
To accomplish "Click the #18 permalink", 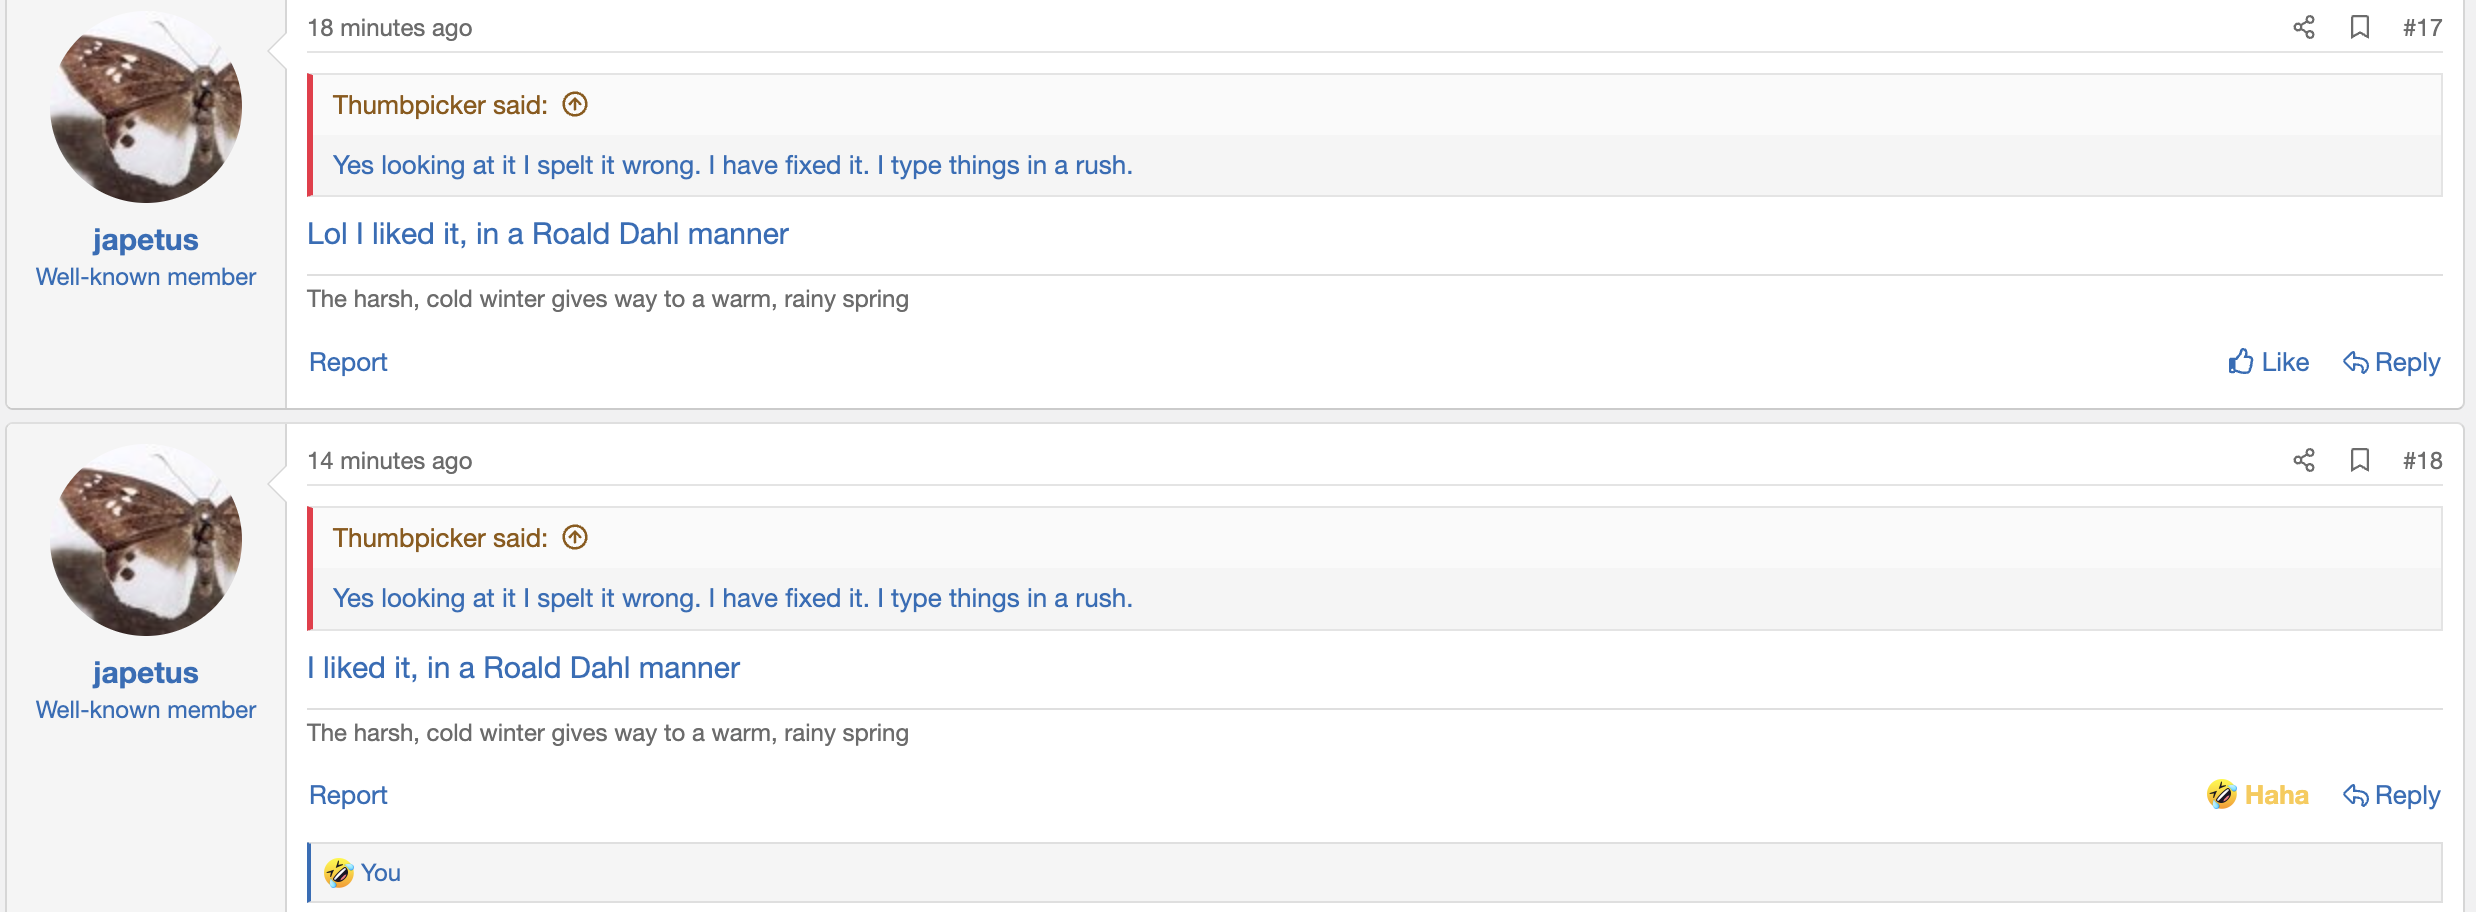I will (x=2424, y=460).
